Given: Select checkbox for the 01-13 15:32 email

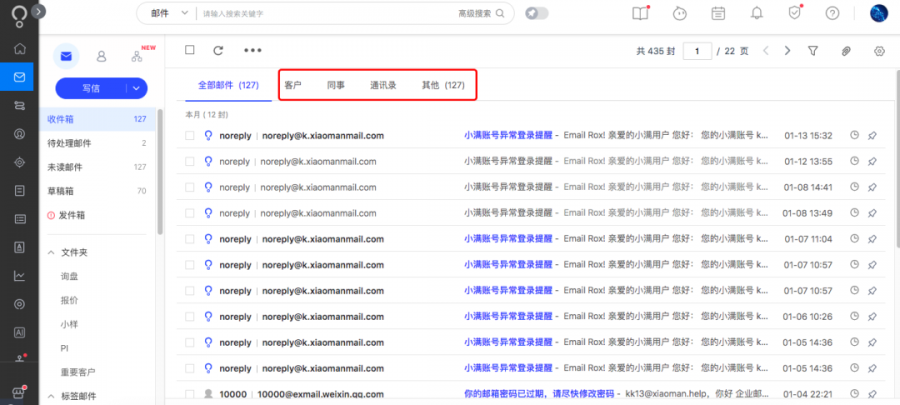Looking at the screenshot, I should tap(190, 135).
